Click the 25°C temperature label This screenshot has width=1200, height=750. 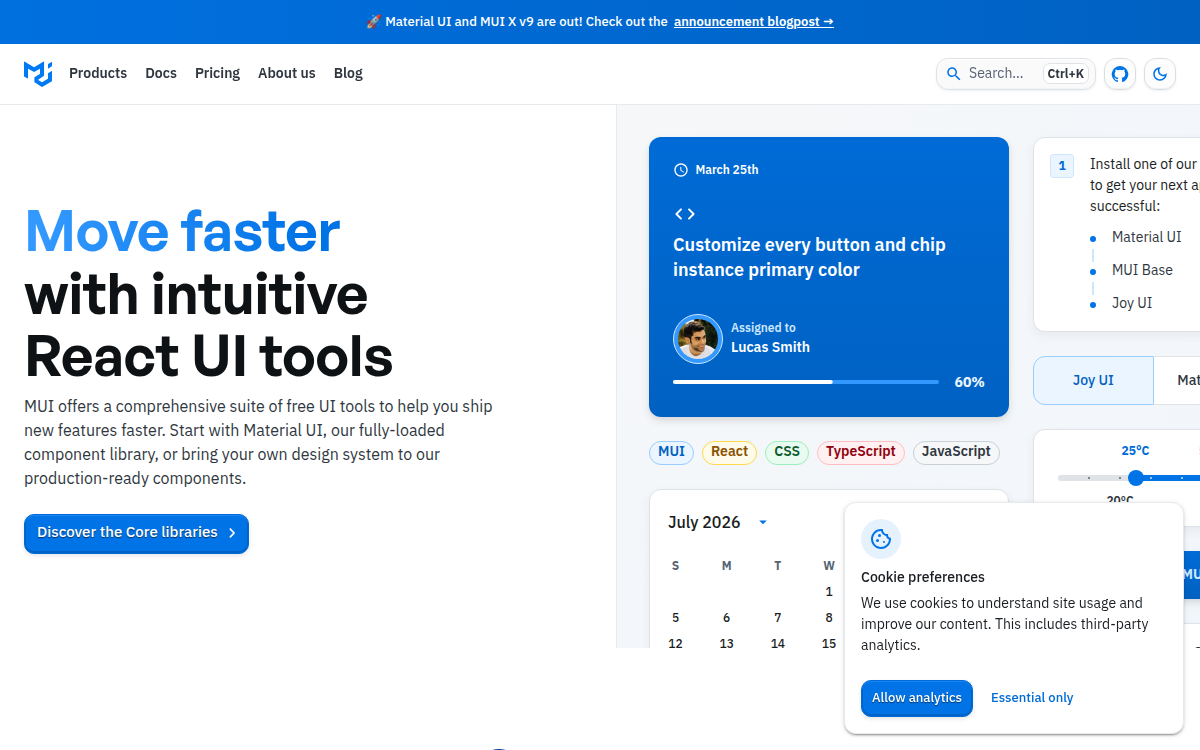1135,451
